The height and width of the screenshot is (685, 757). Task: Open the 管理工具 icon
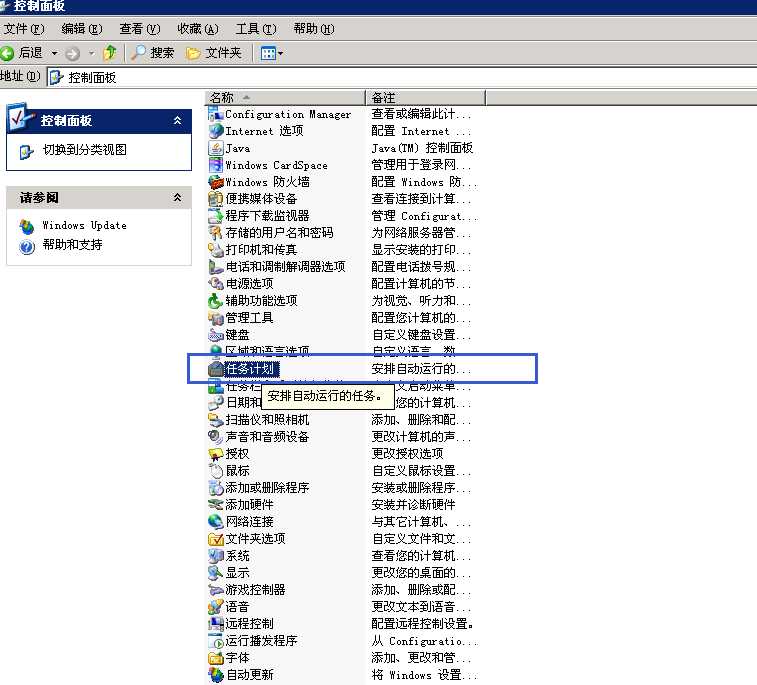coord(215,318)
